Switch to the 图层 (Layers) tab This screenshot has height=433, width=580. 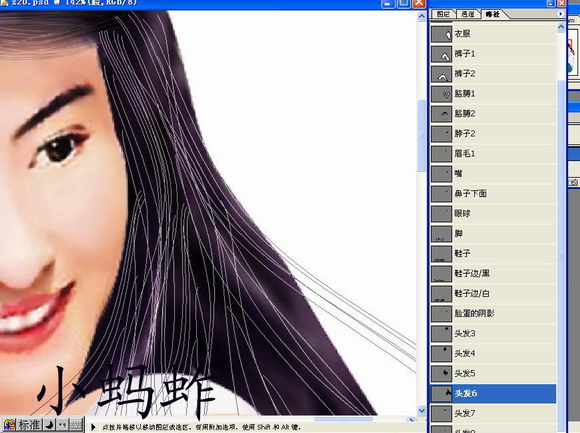(443, 14)
